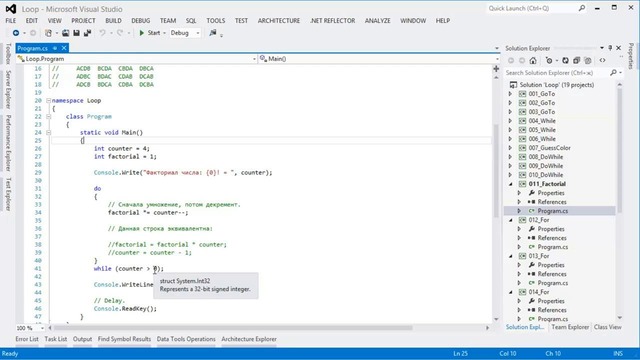Click the Navigate Backward toolbar icon
640x360 pixels.
pyautogui.click(x=16, y=33)
